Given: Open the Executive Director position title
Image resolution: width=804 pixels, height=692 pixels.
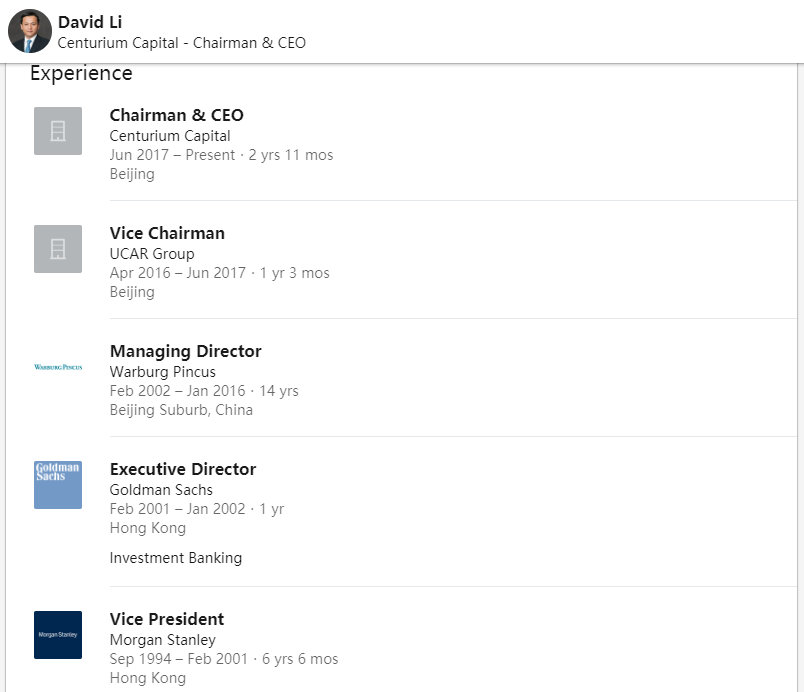Looking at the screenshot, I should tap(183, 469).
